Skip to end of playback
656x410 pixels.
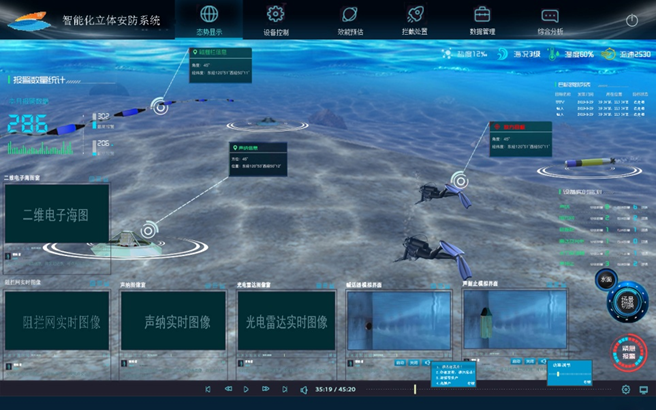(x=284, y=389)
